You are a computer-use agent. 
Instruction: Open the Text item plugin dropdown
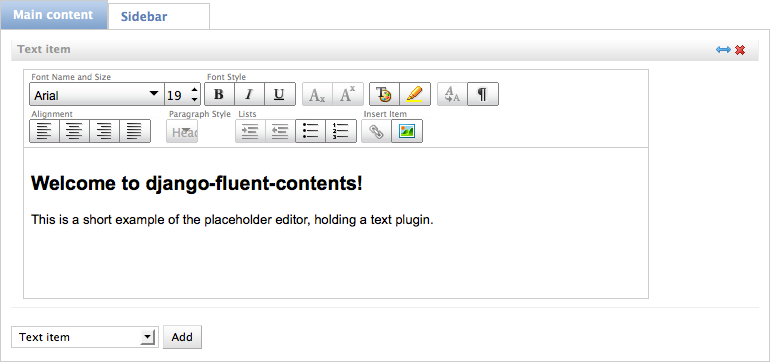point(84,337)
